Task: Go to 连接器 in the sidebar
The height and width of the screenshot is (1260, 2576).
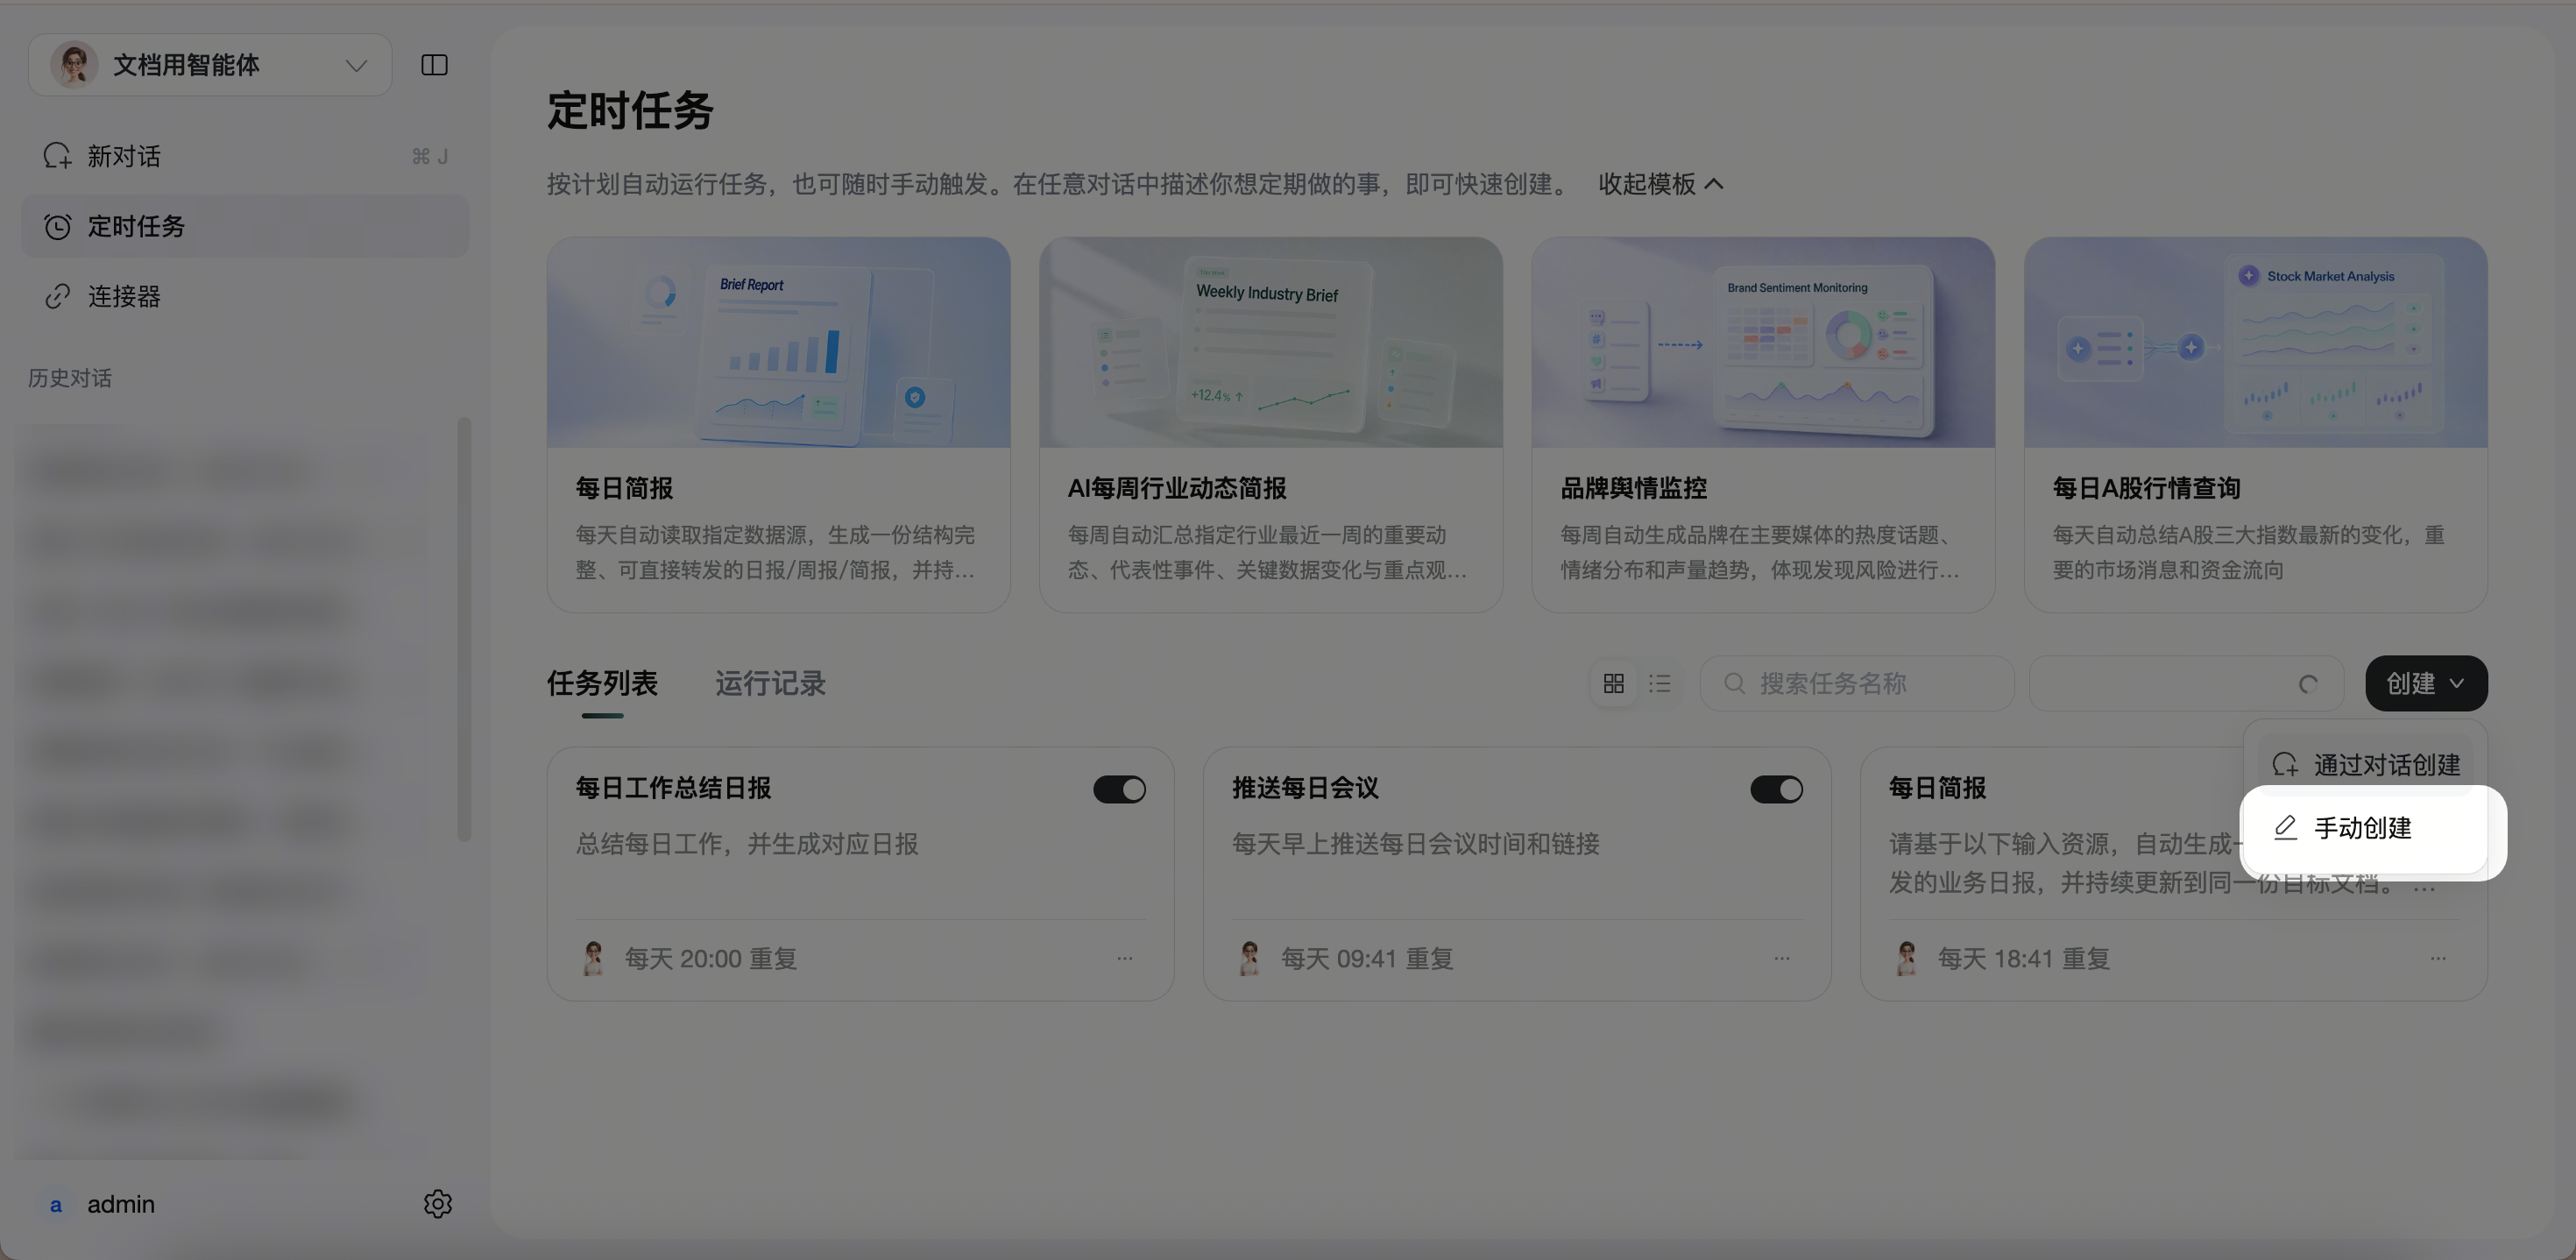Action: coord(245,296)
